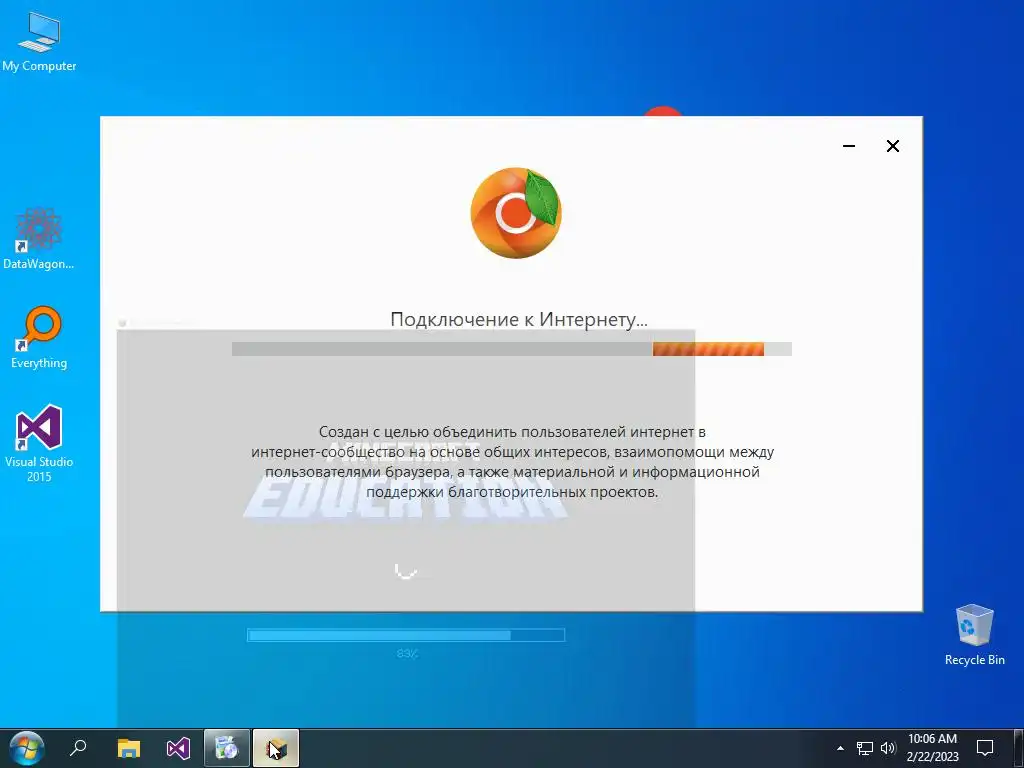This screenshot has height=768, width=1024.
Task: Open the DataWagon desktop shortcut
Action: [x=39, y=238]
